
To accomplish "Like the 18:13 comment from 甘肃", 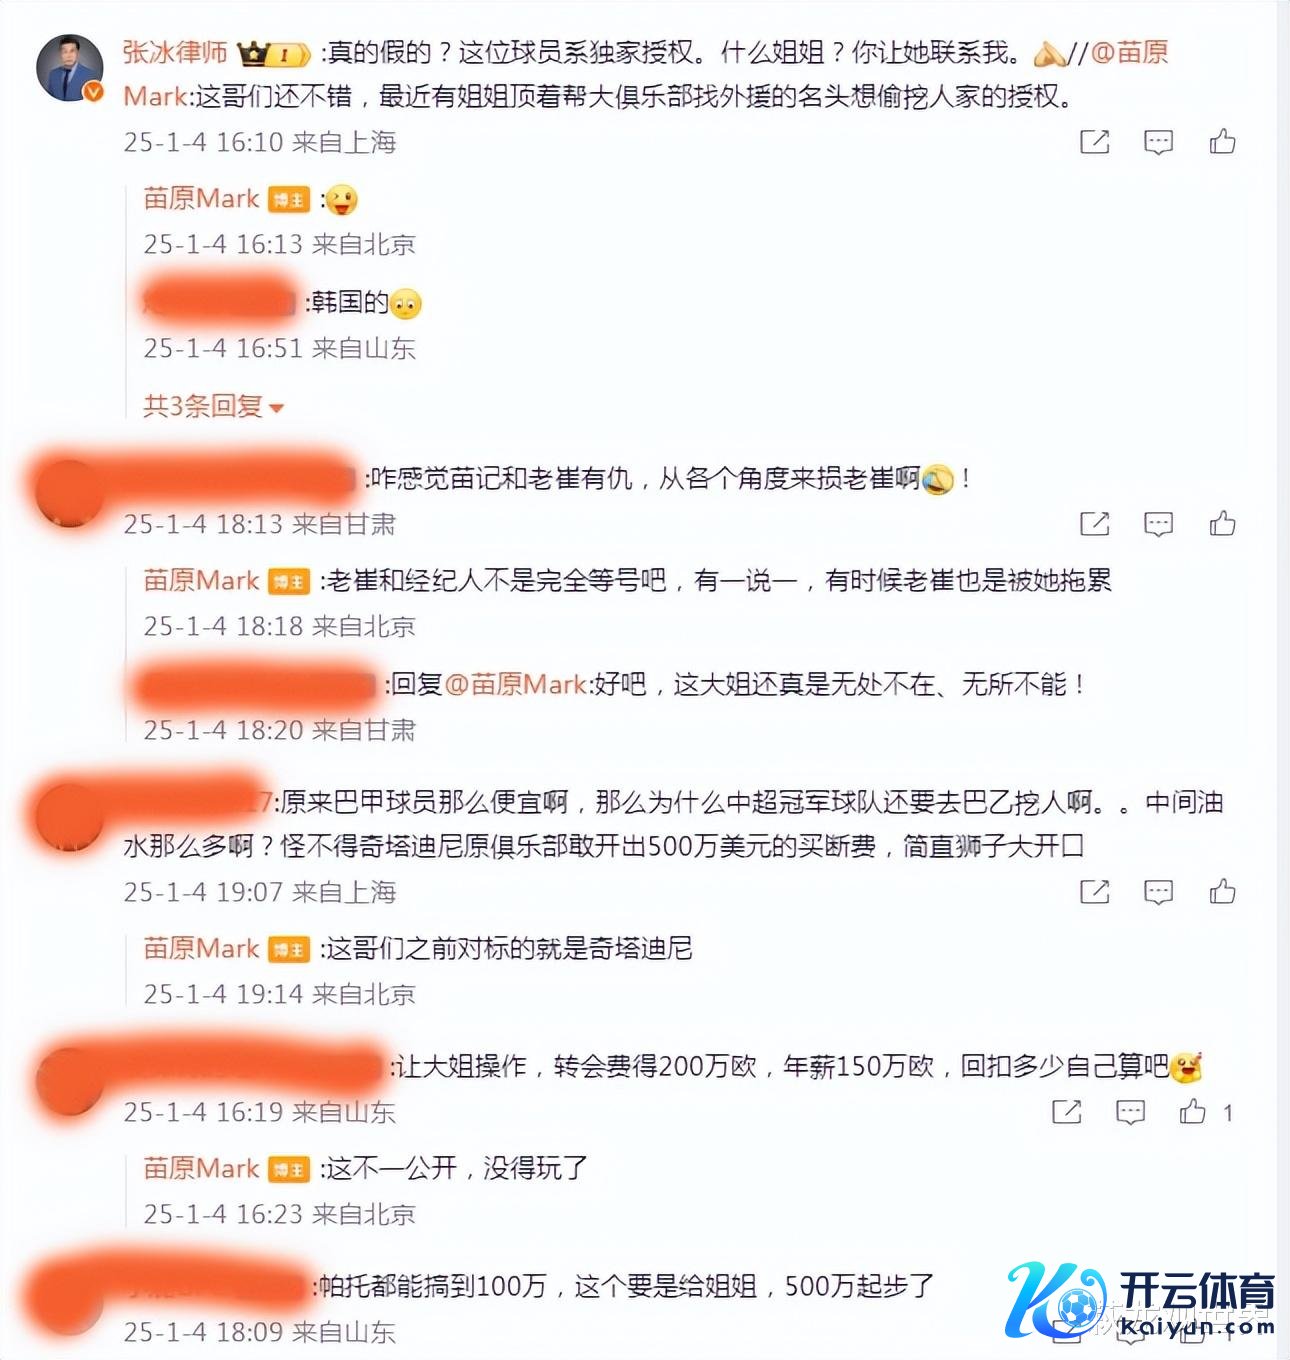I will (1222, 524).
